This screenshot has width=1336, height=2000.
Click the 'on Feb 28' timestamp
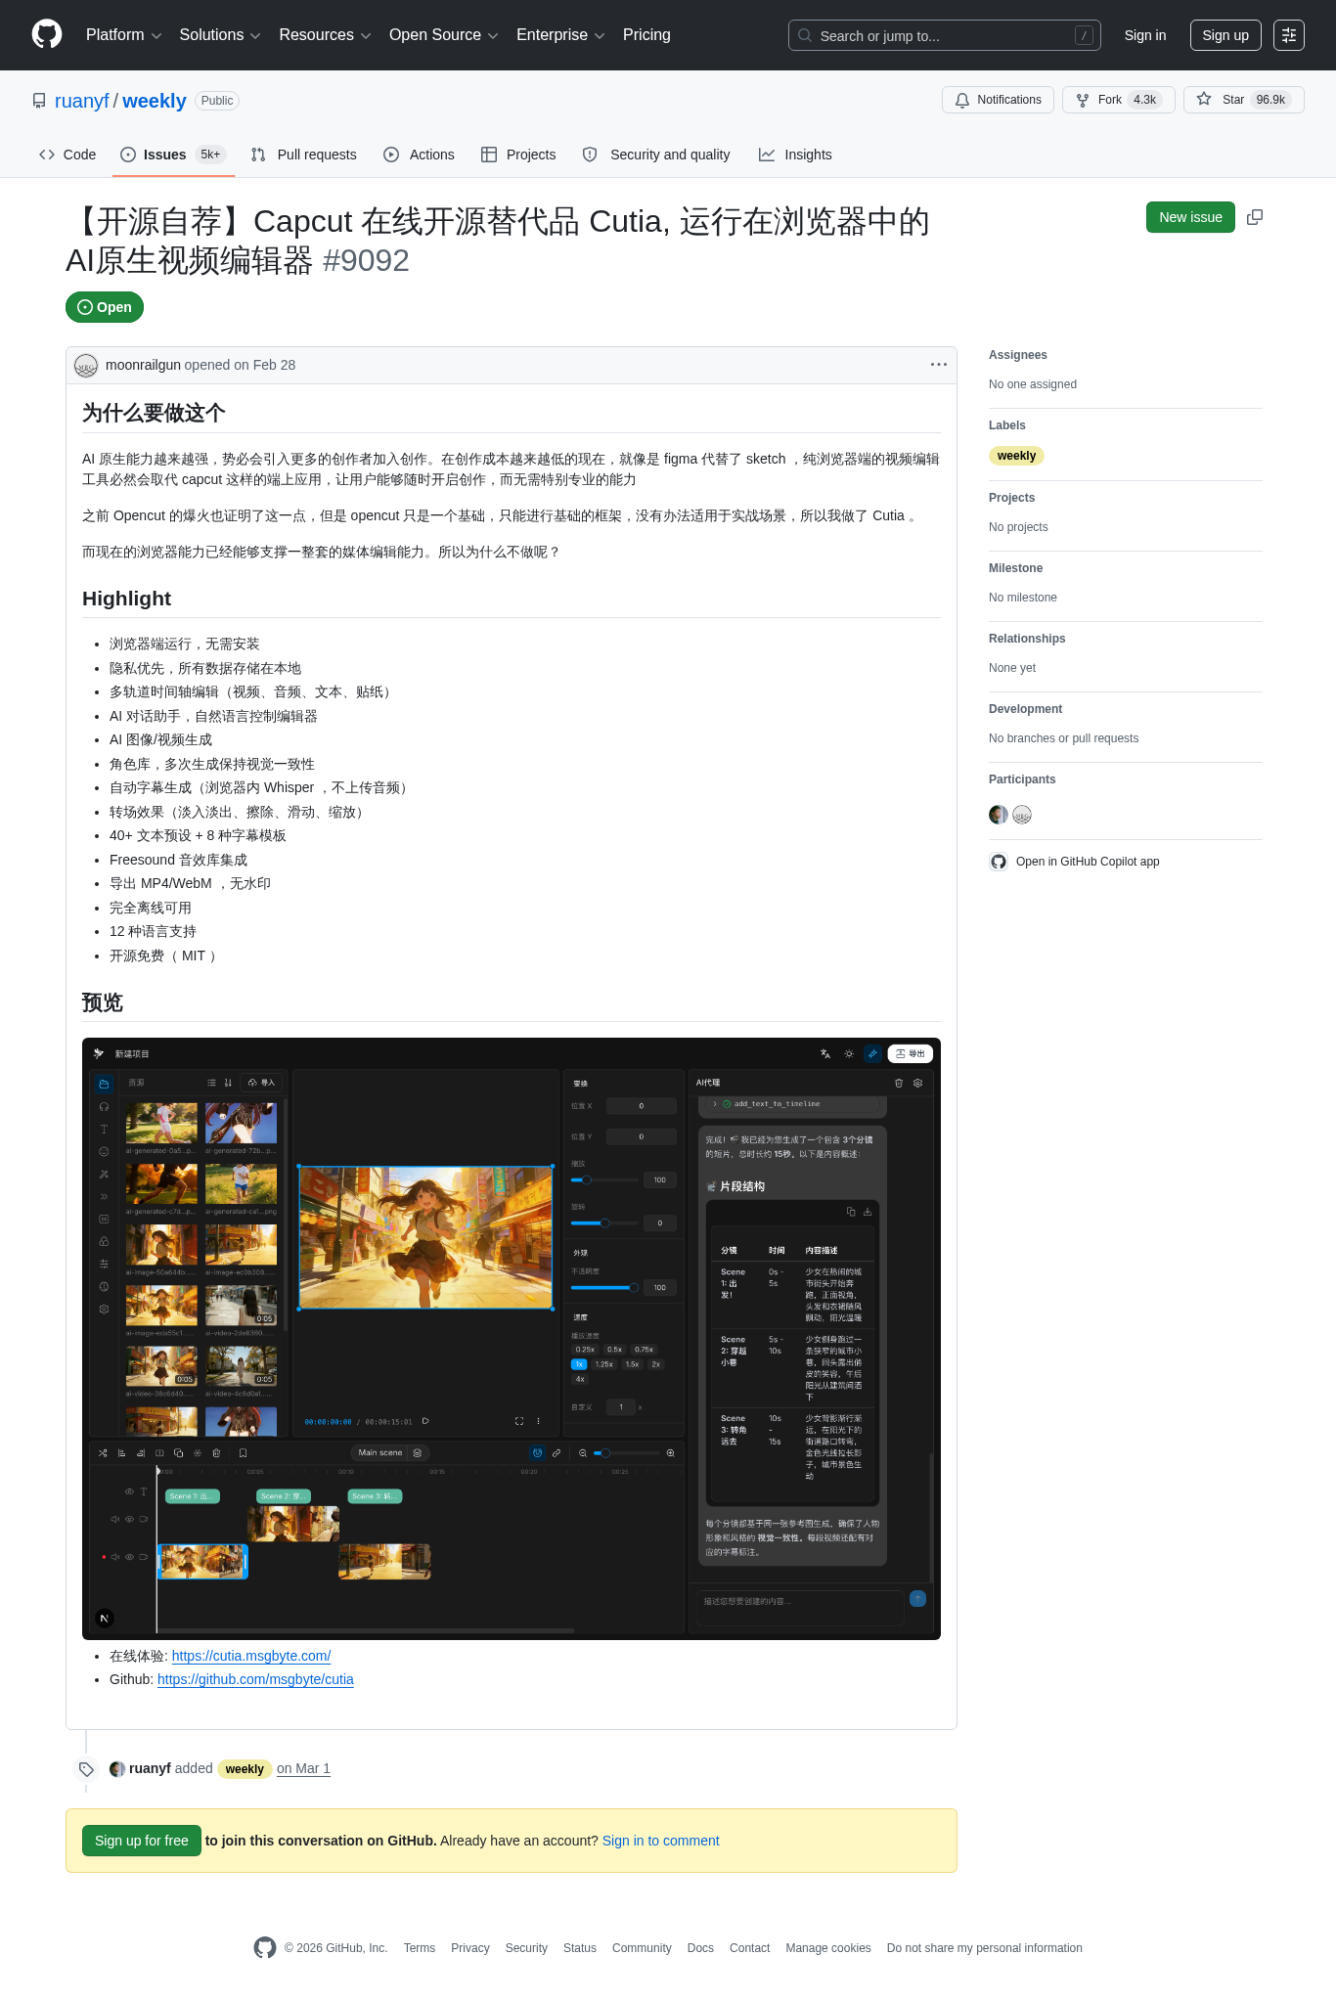click(x=265, y=365)
